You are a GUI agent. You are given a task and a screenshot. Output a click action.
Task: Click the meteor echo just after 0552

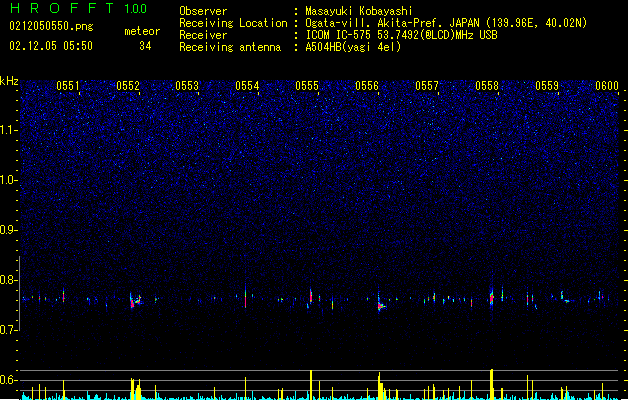[x=136, y=301]
